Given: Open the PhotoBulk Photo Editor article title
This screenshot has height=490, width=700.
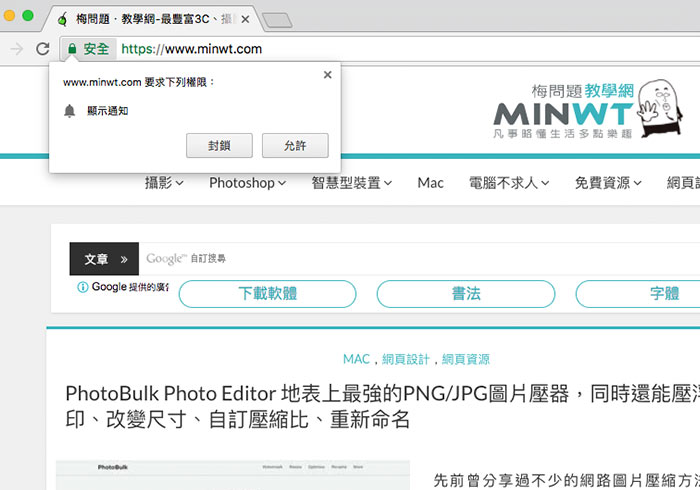Looking at the screenshot, I should (383, 407).
